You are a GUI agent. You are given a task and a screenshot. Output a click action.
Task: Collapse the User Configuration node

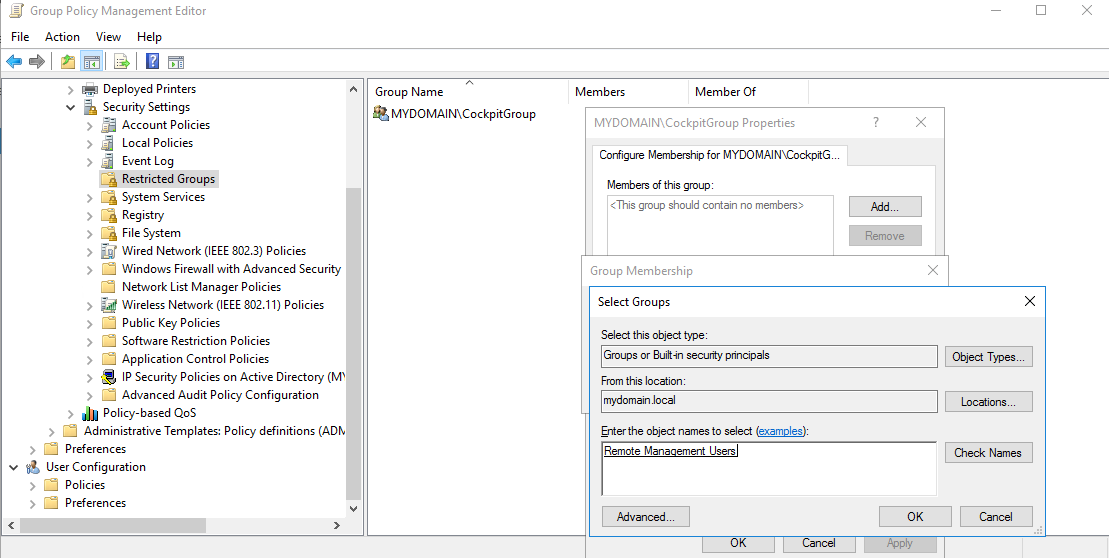(13, 467)
